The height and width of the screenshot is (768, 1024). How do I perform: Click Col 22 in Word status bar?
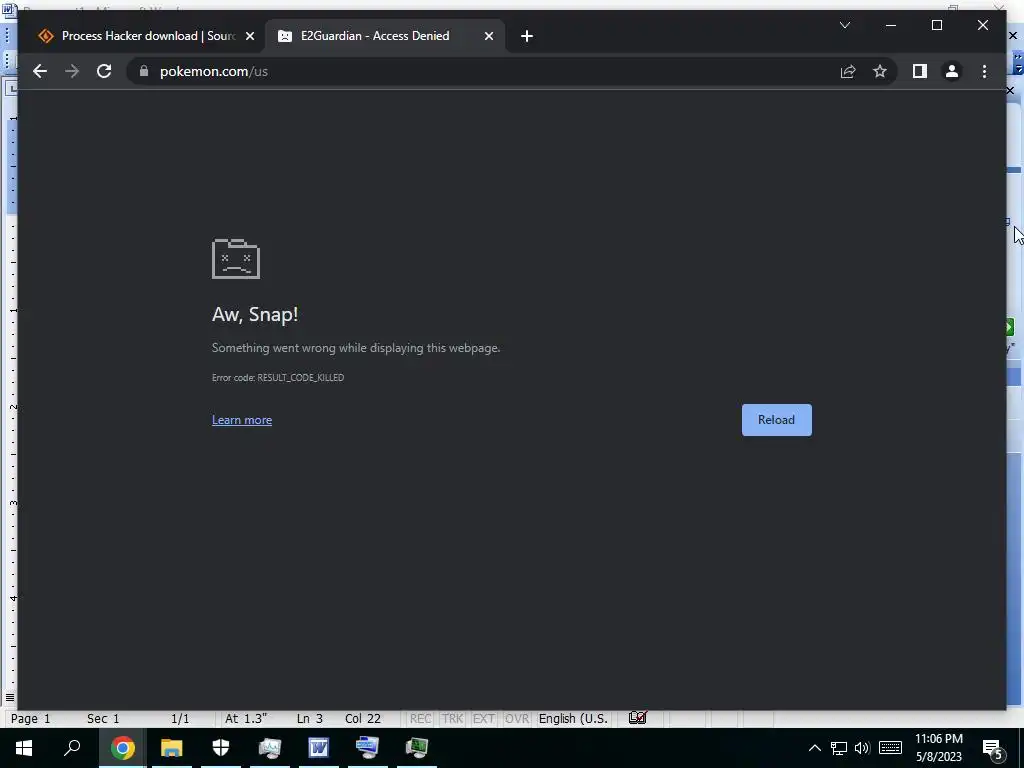pyautogui.click(x=362, y=718)
